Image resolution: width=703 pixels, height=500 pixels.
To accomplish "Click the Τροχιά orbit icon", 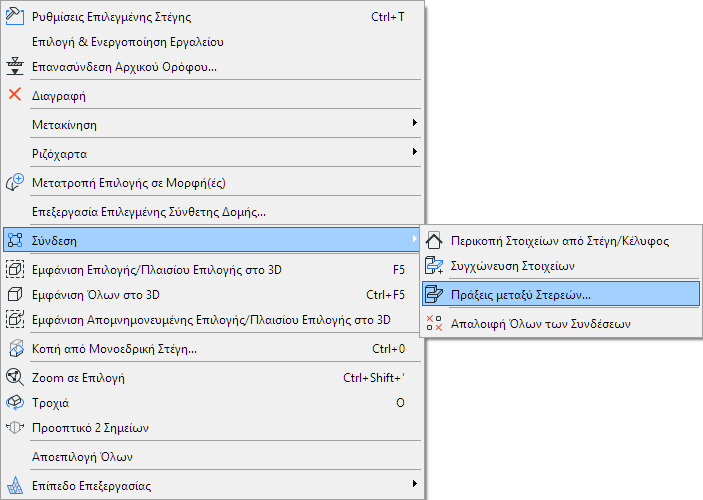I will click(15, 403).
